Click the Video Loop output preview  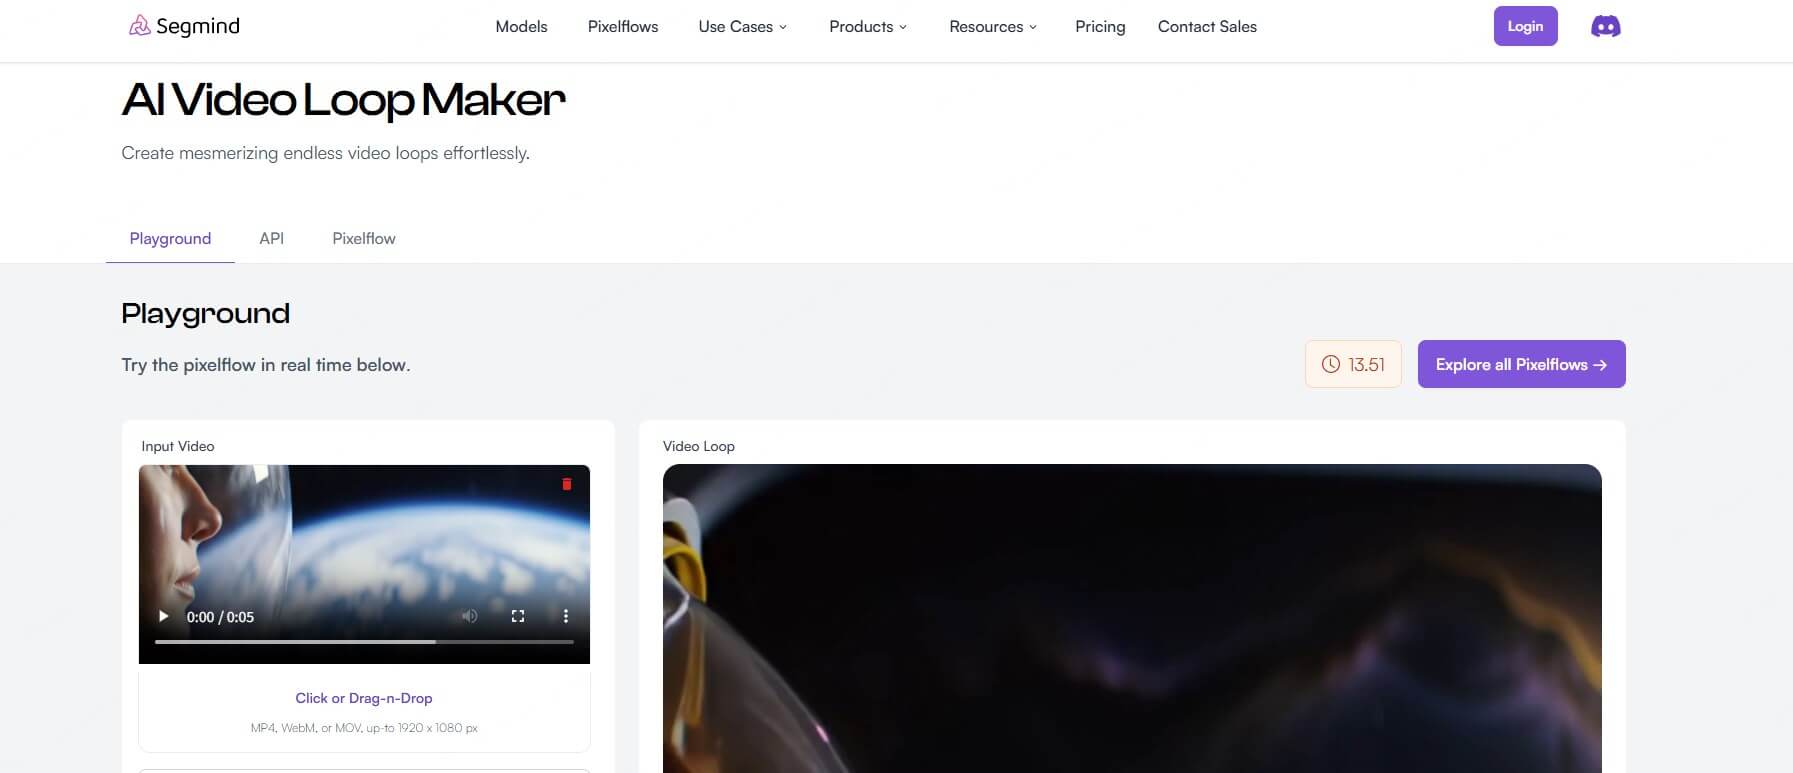[x=1132, y=618]
